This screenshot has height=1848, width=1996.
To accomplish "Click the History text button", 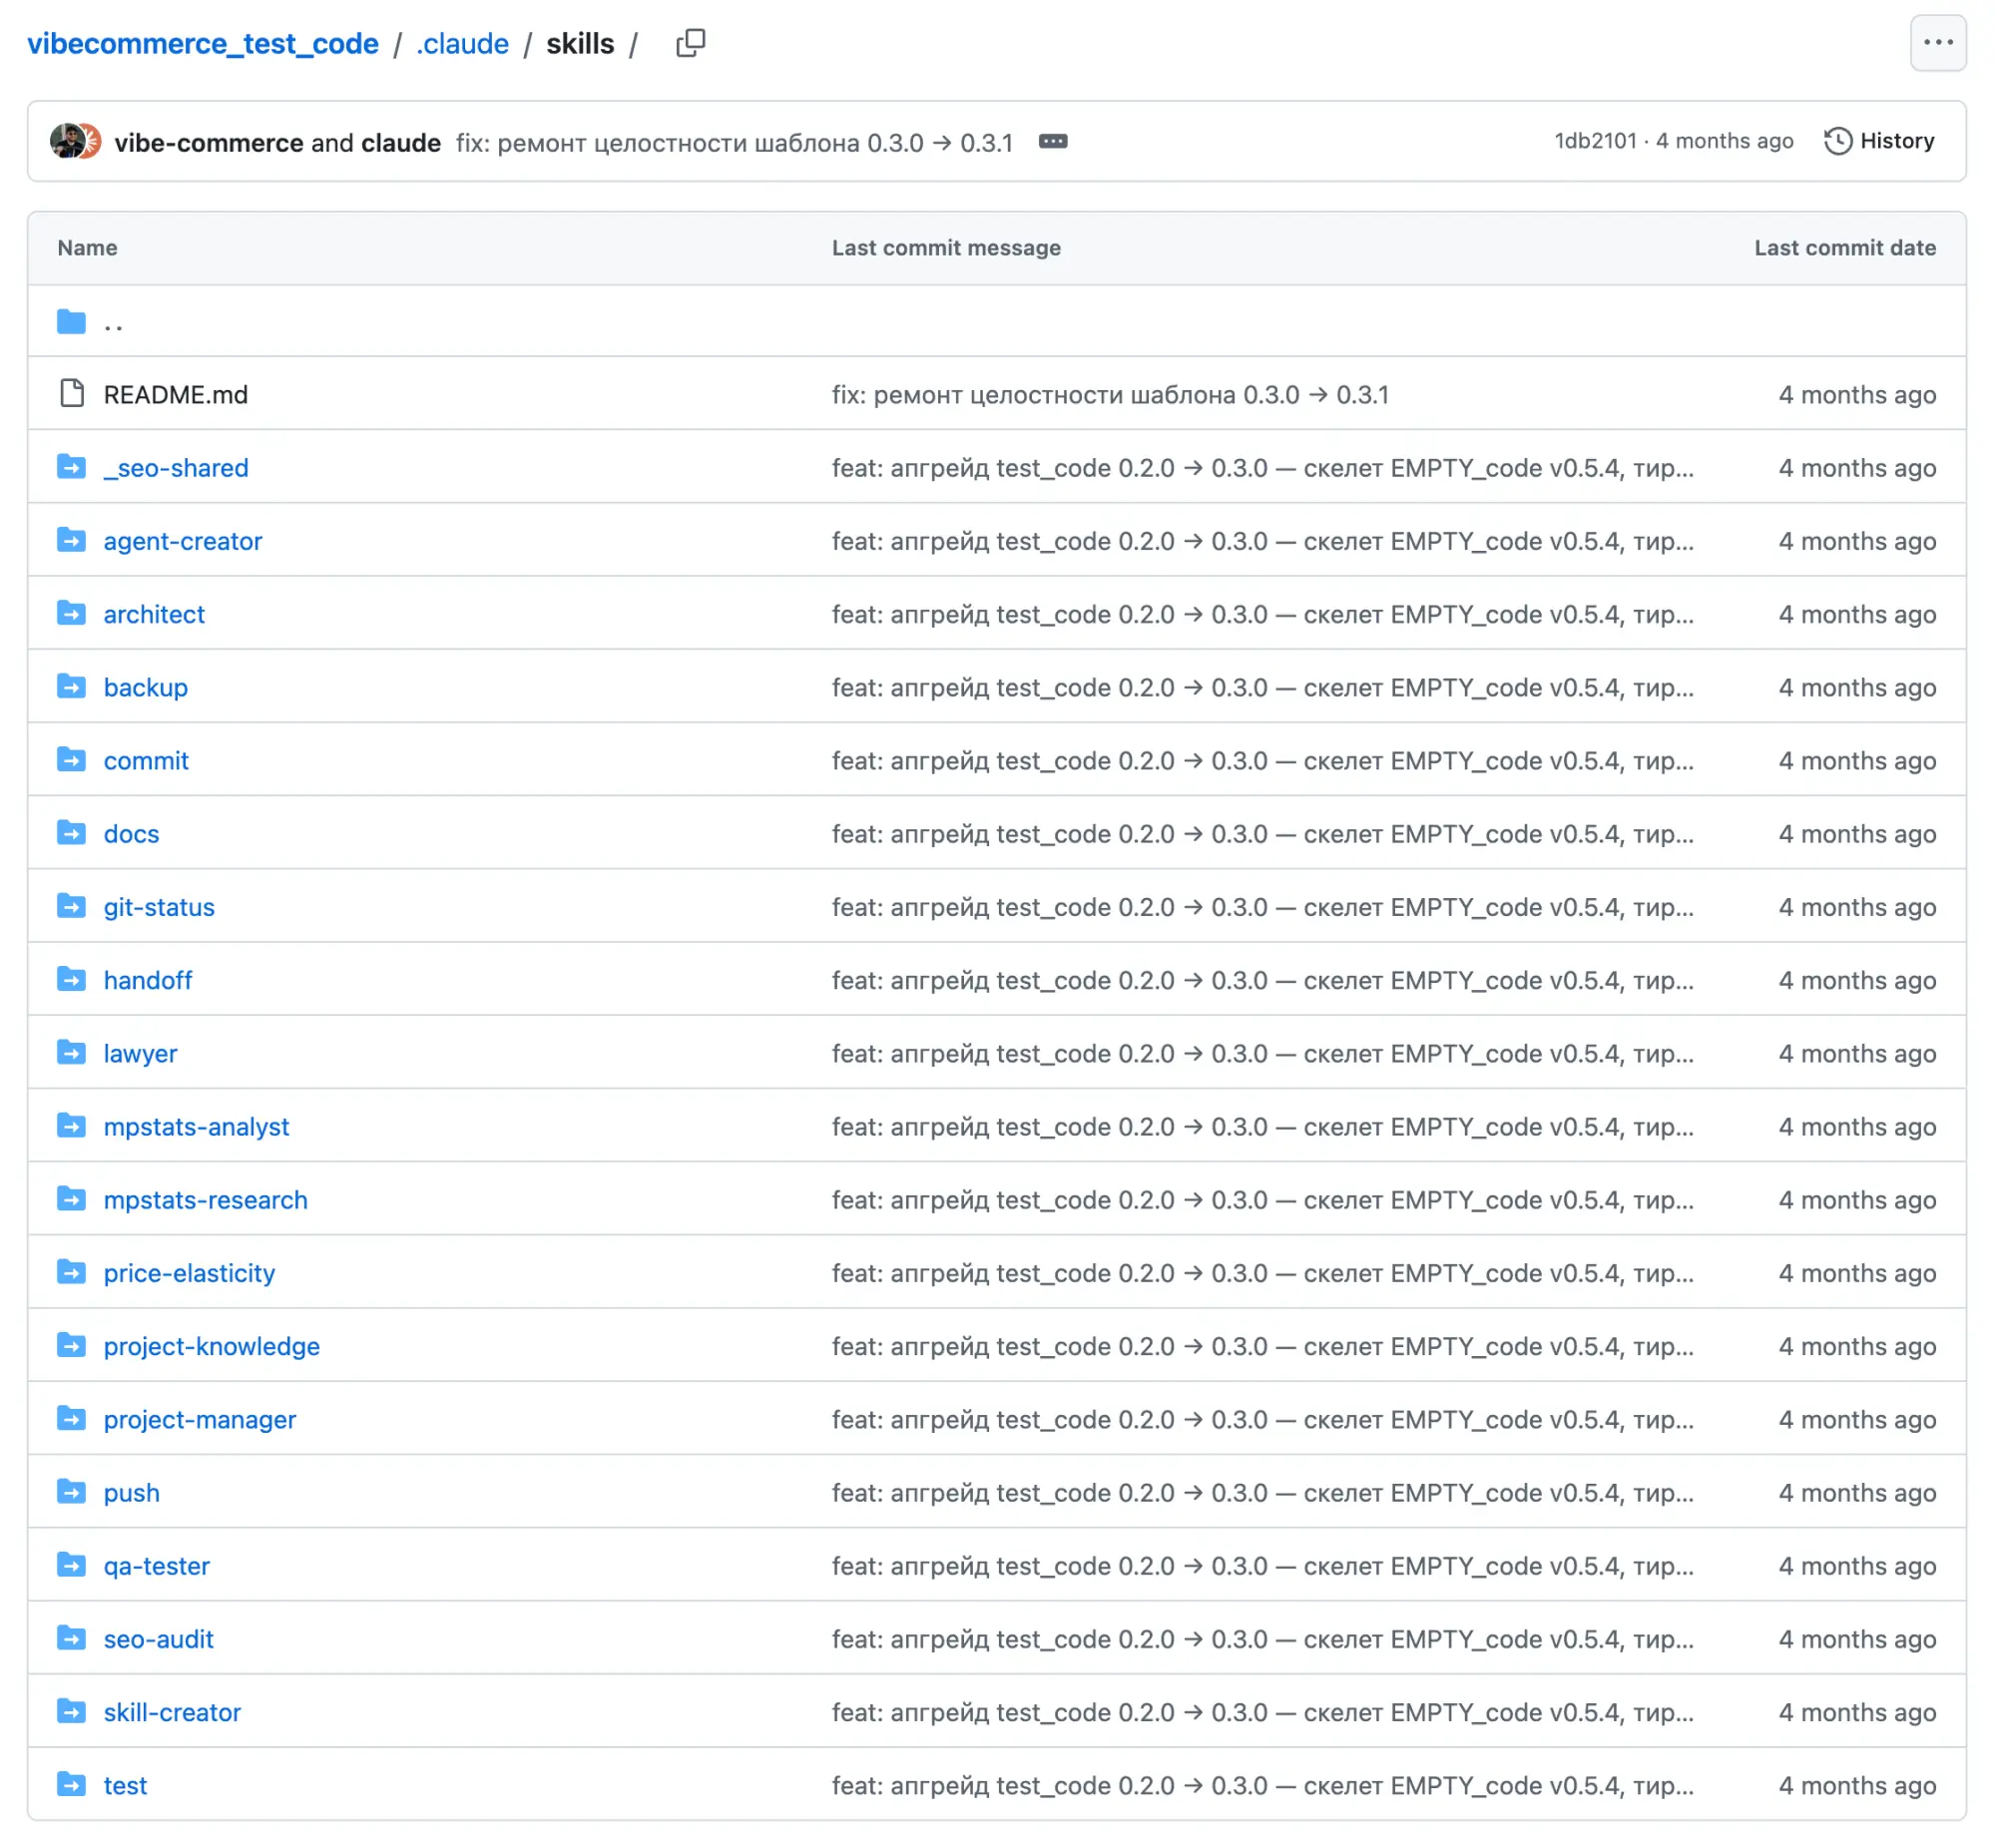I will point(1897,141).
